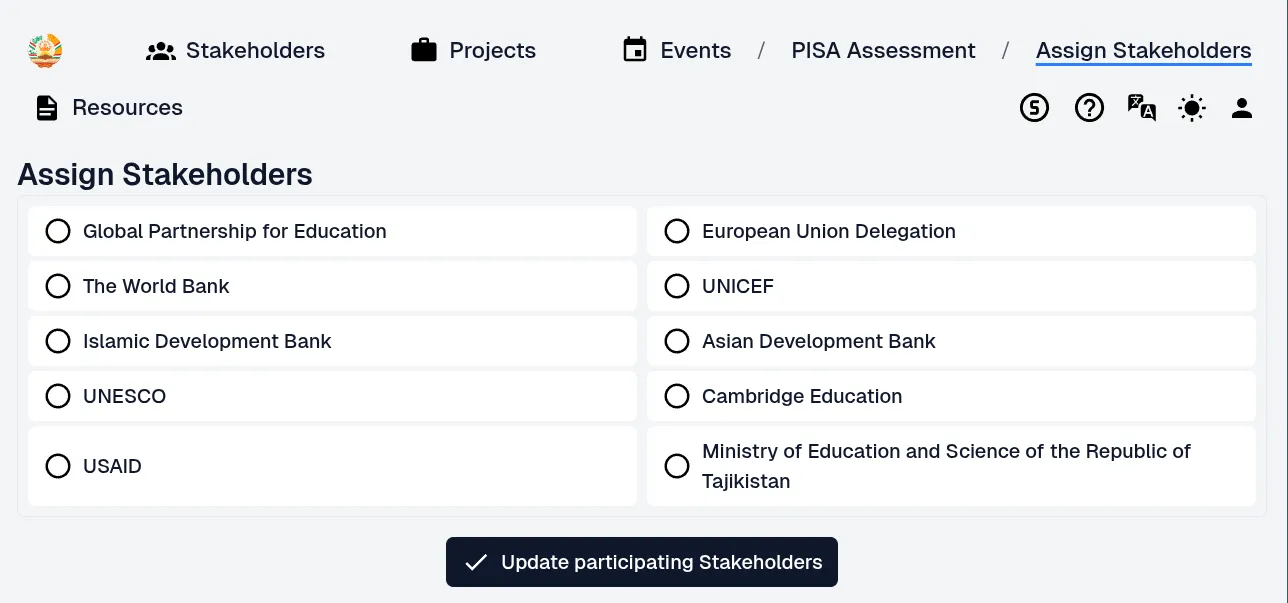Image resolution: width=1288 pixels, height=603 pixels.
Task: Click the Projects briefcase icon
Action: (x=424, y=51)
